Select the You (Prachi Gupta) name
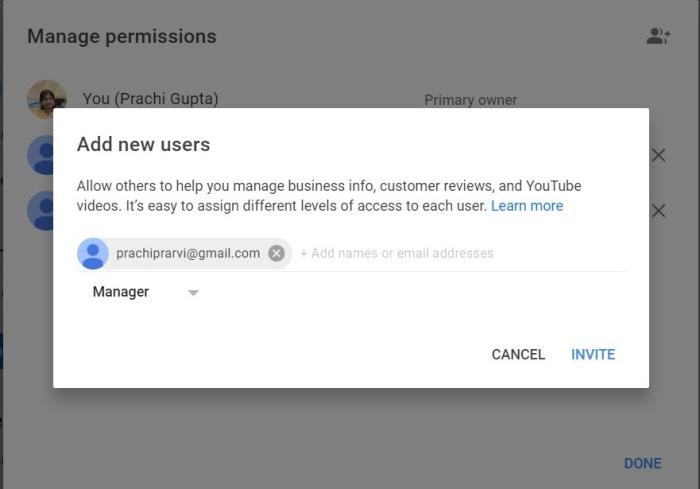The width and height of the screenshot is (700, 489). point(150,98)
